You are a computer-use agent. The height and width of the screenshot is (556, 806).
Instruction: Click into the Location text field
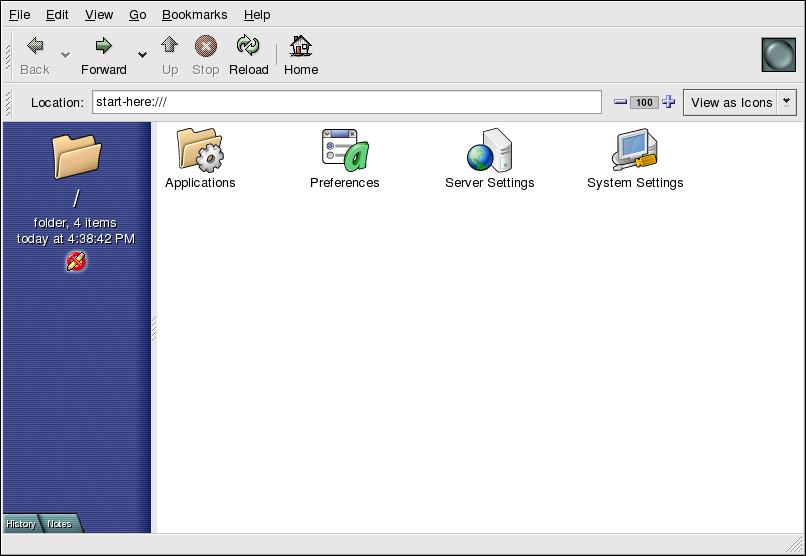click(346, 102)
